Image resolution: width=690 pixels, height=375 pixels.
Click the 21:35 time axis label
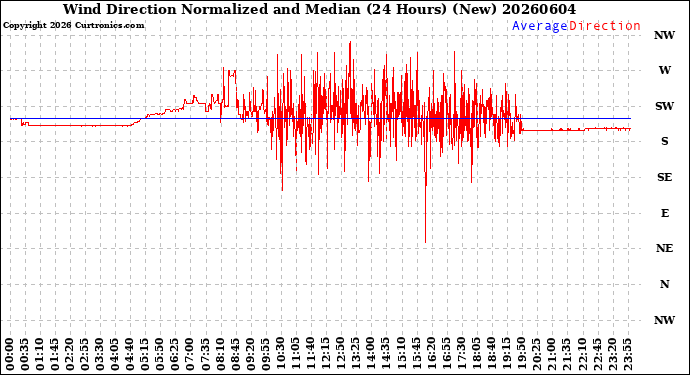(567, 355)
